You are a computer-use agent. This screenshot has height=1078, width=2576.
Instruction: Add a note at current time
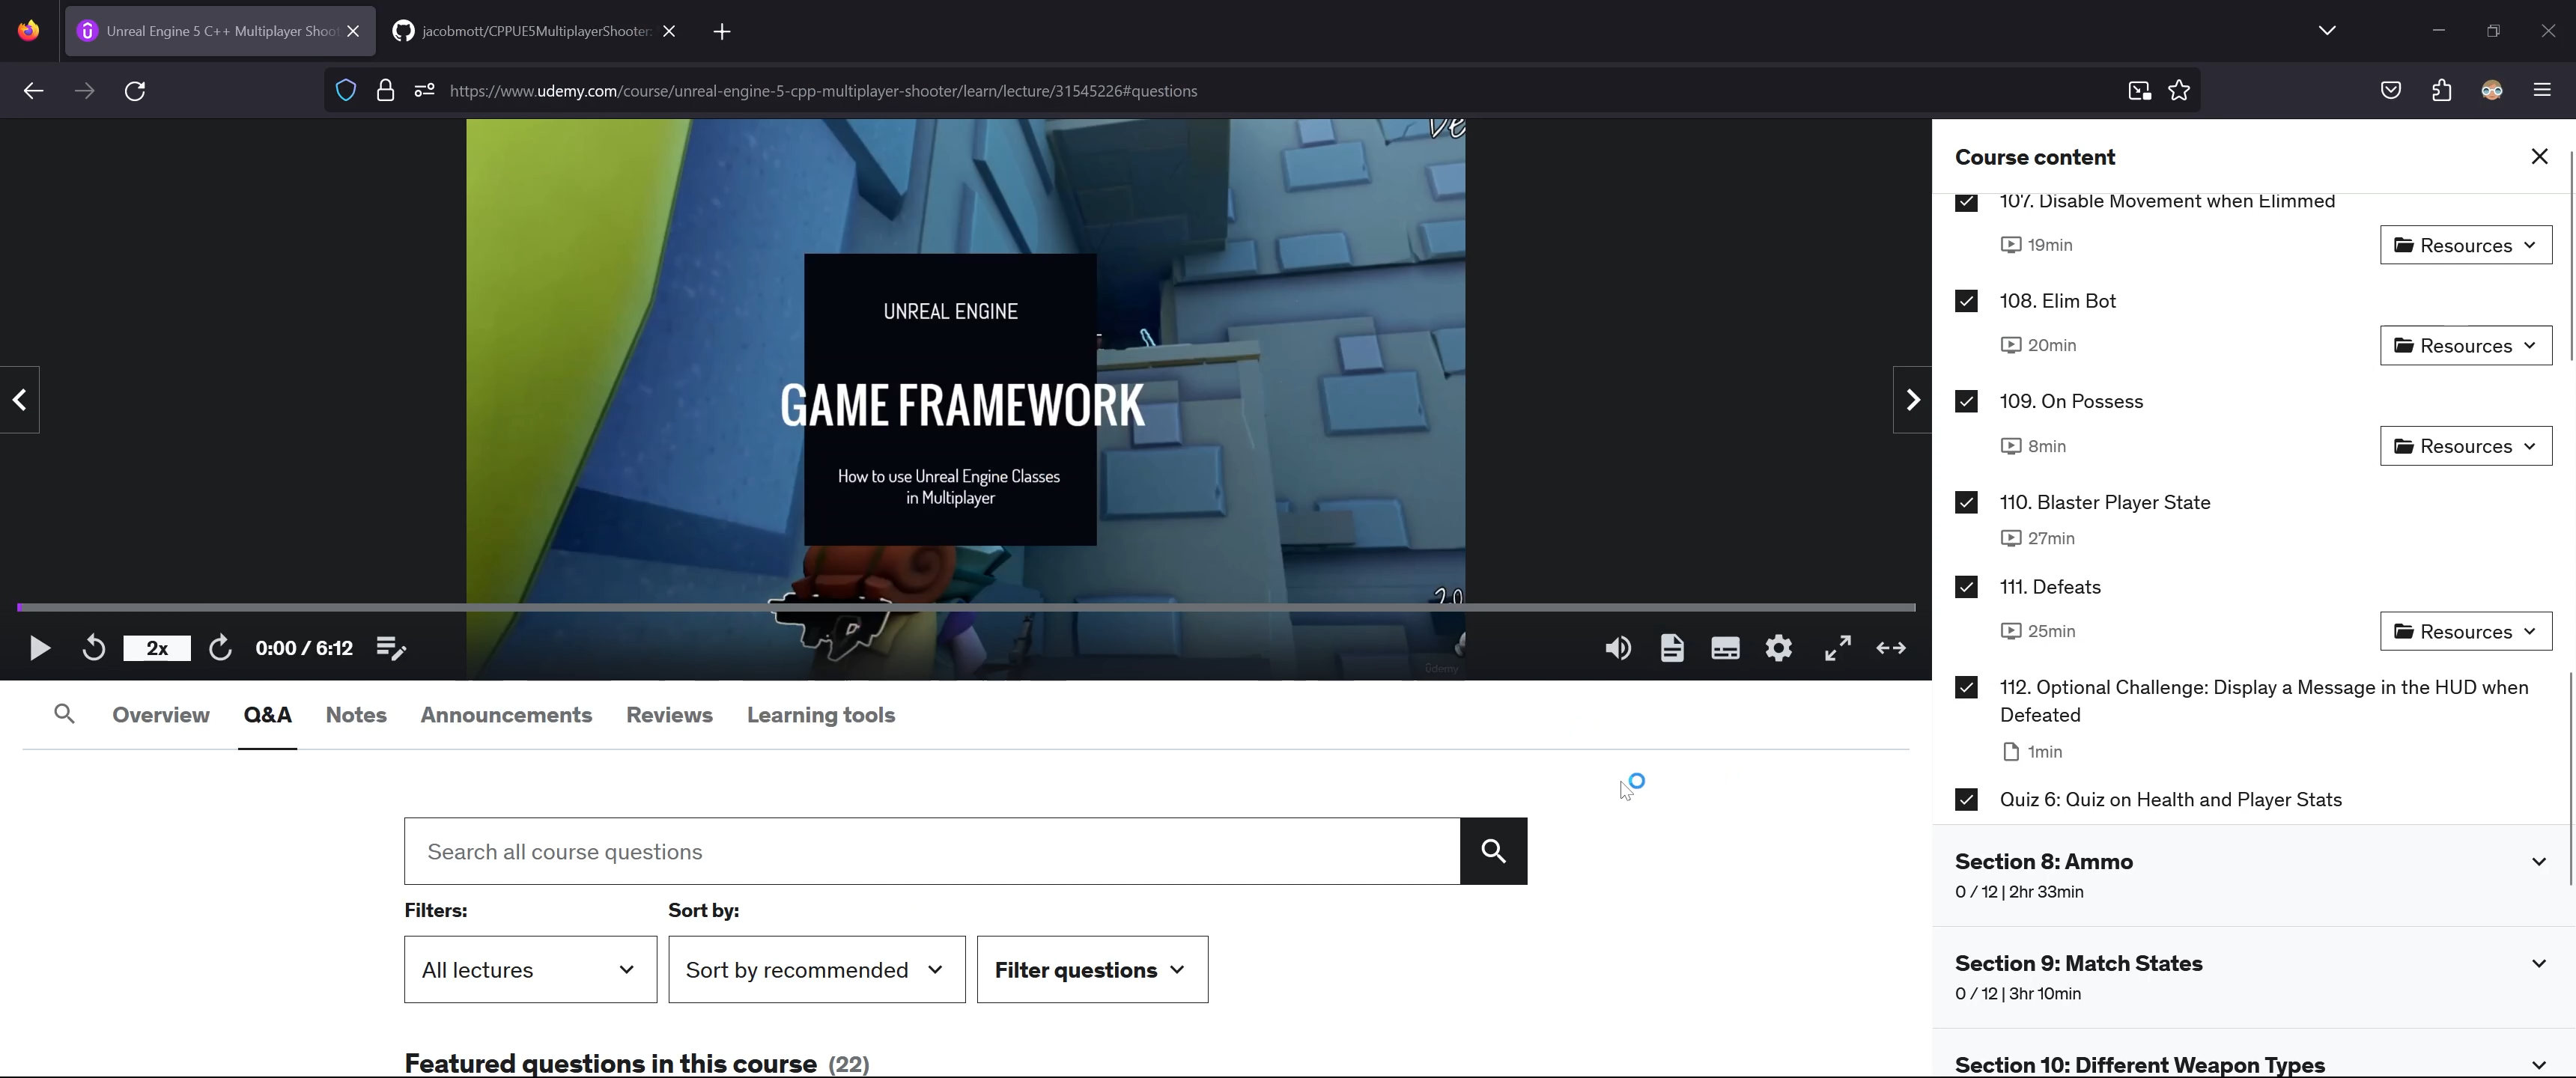[x=391, y=648]
